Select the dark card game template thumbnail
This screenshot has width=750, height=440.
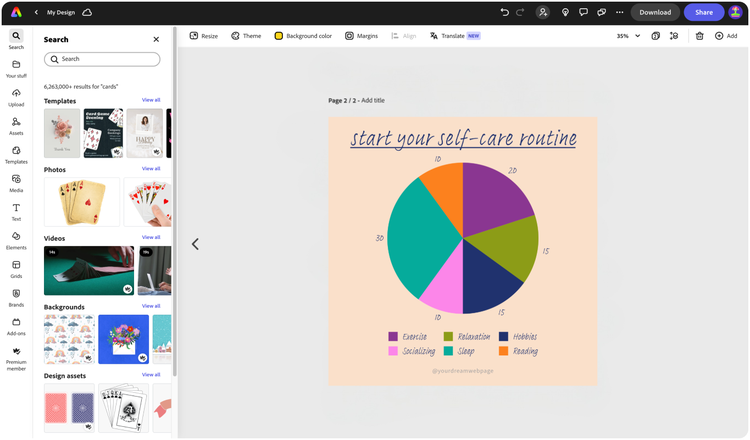[103, 133]
